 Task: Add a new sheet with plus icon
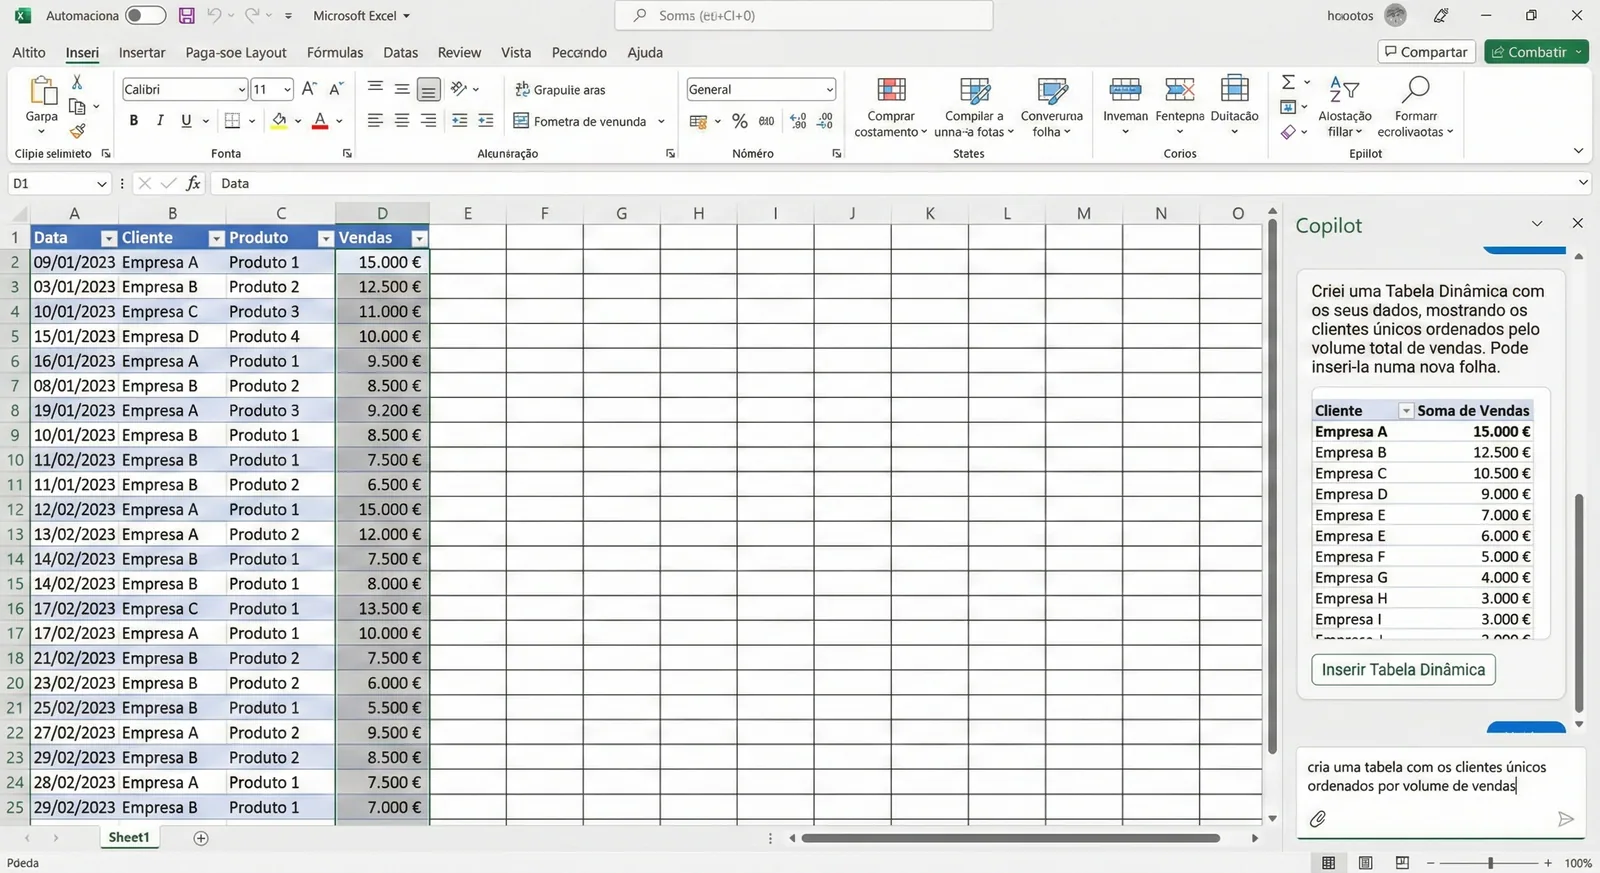pos(201,838)
